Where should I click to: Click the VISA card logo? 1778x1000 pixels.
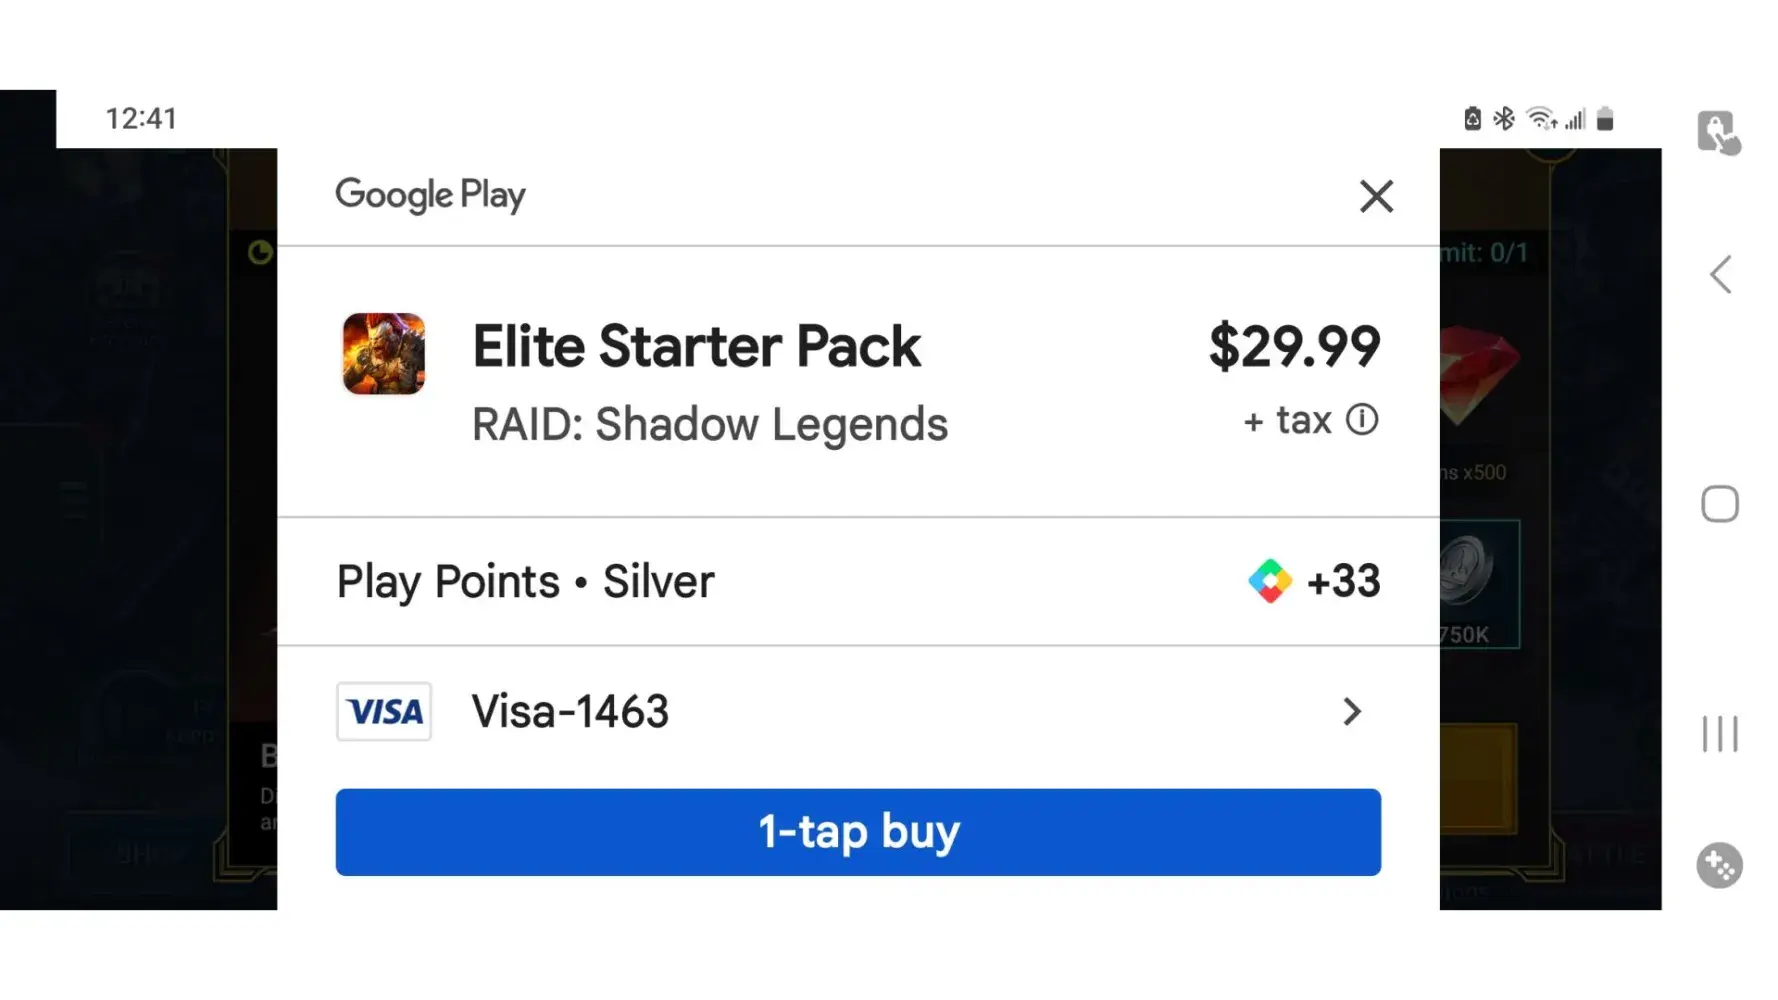pos(384,712)
